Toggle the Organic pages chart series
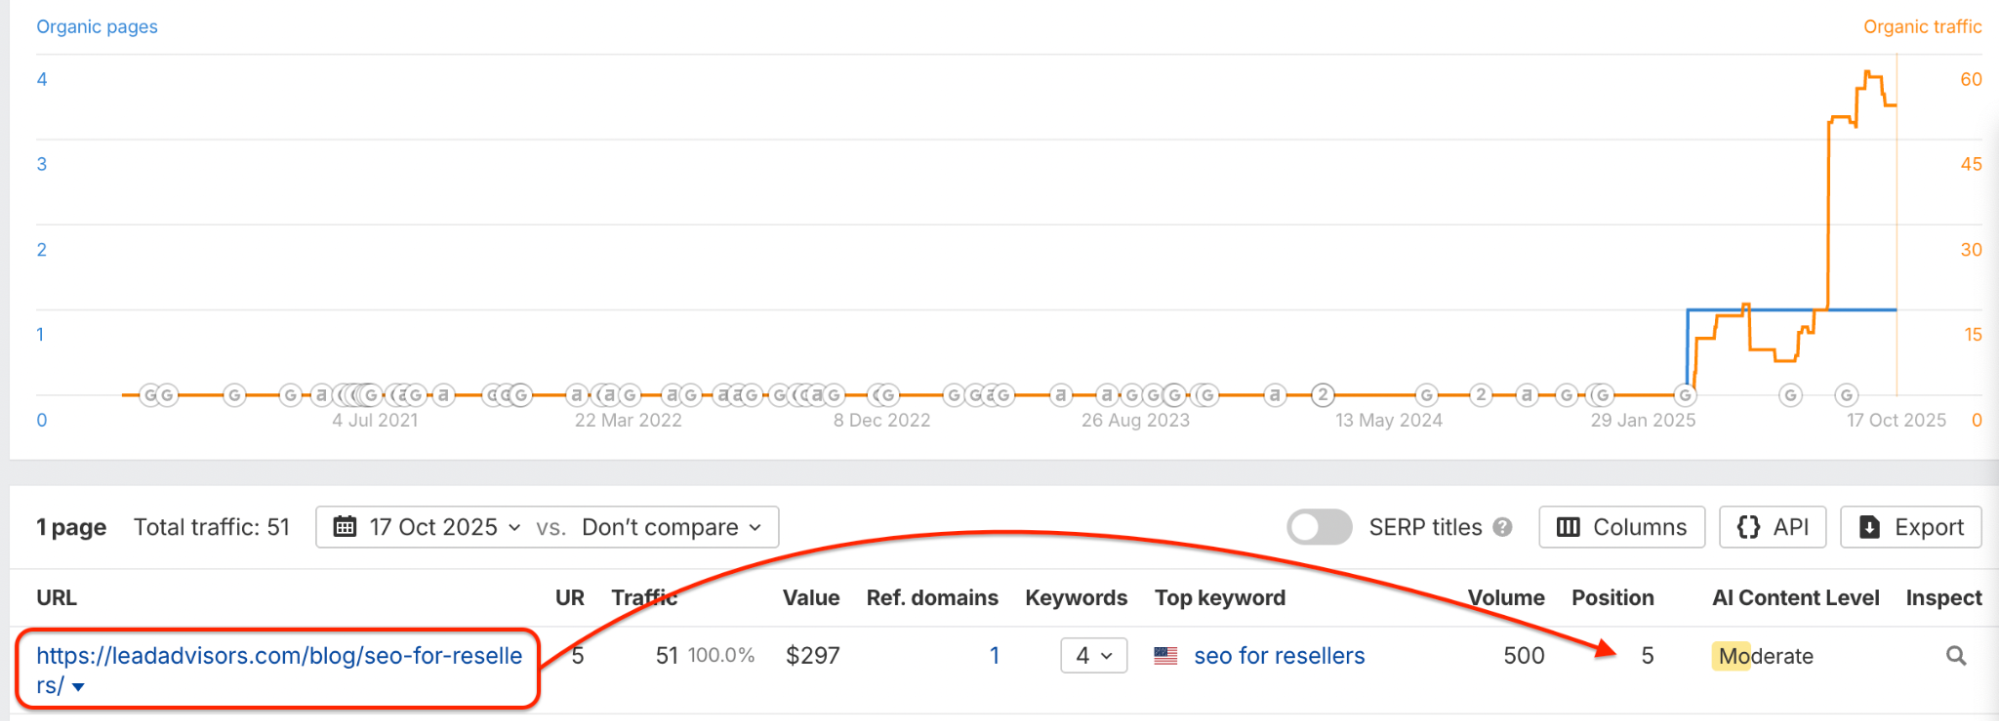 pos(97,27)
